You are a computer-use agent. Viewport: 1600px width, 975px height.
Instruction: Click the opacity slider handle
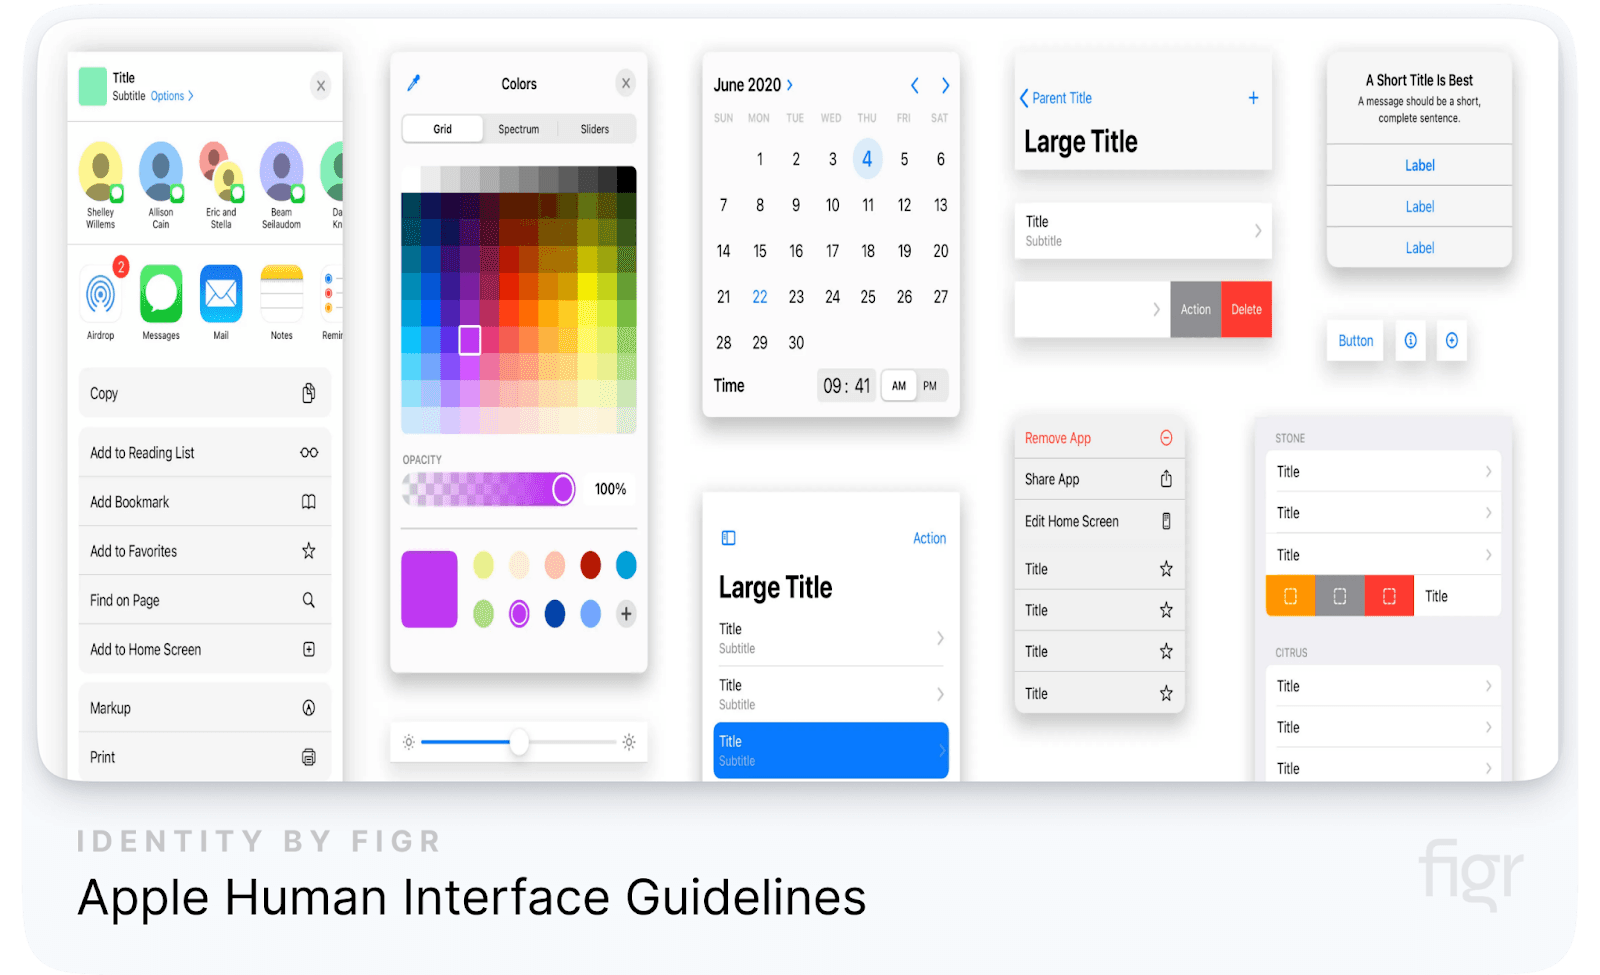[x=563, y=489]
